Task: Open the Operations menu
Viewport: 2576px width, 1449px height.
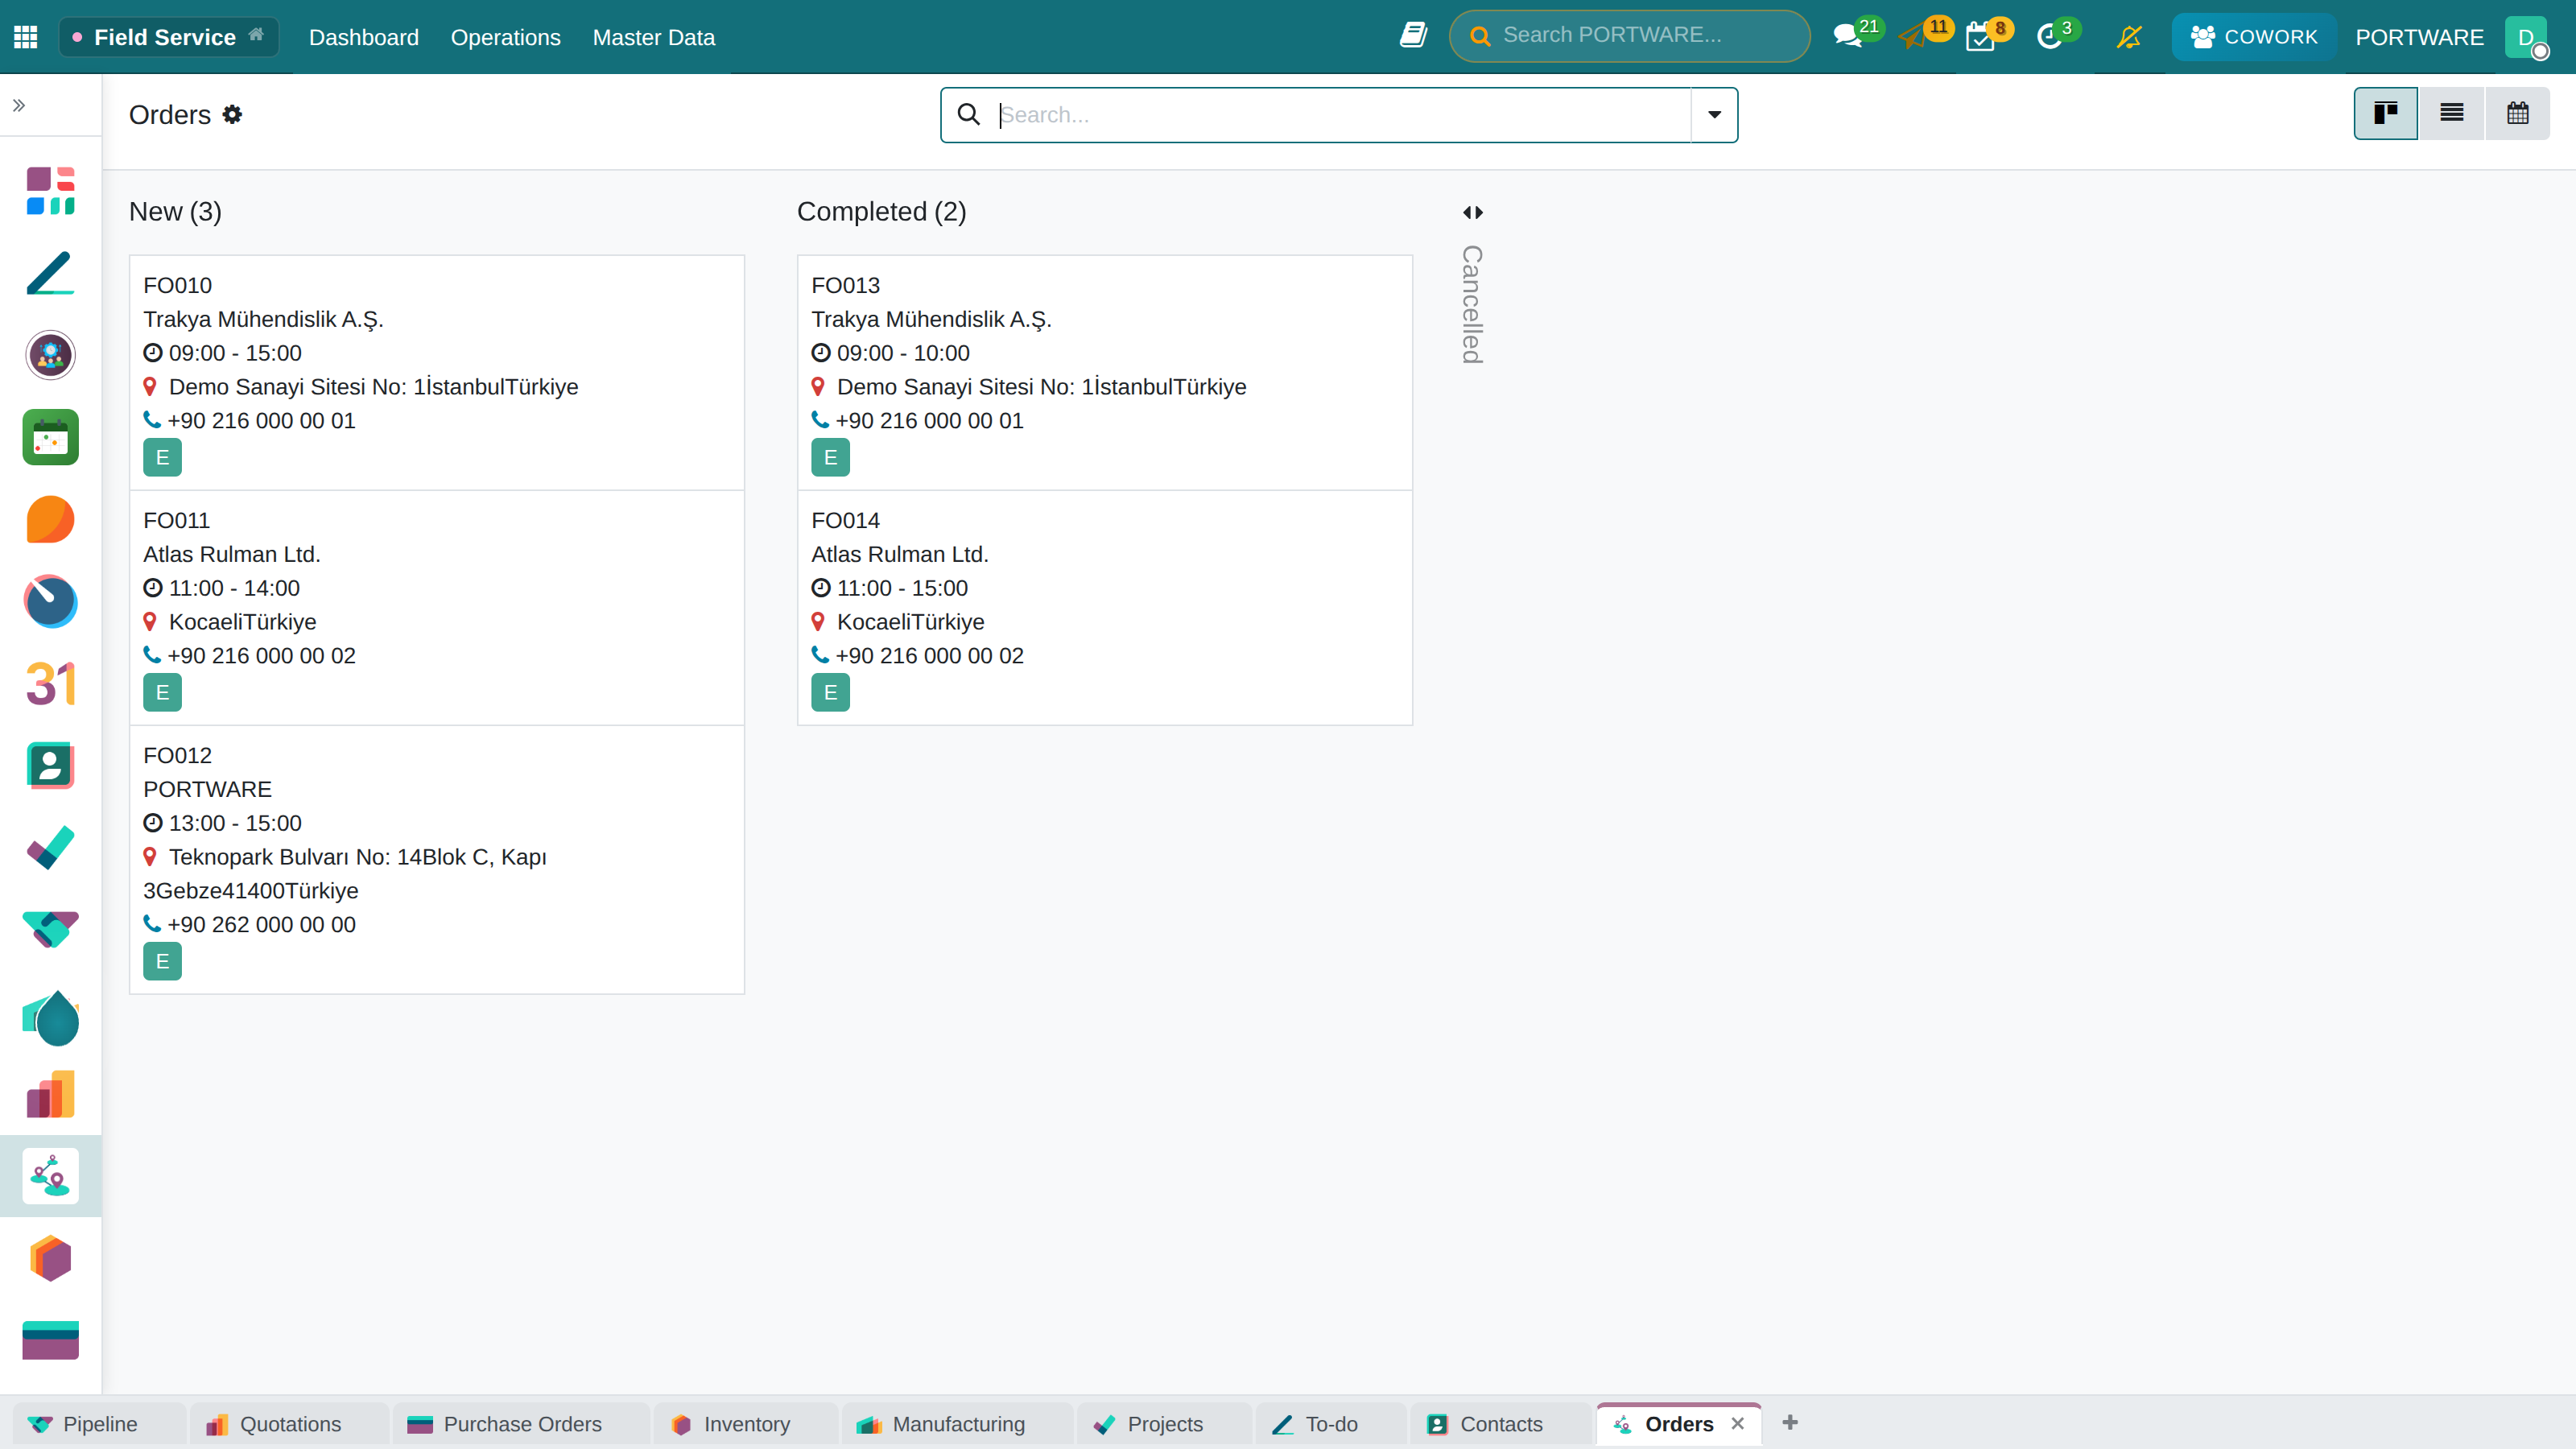Action: (505, 37)
